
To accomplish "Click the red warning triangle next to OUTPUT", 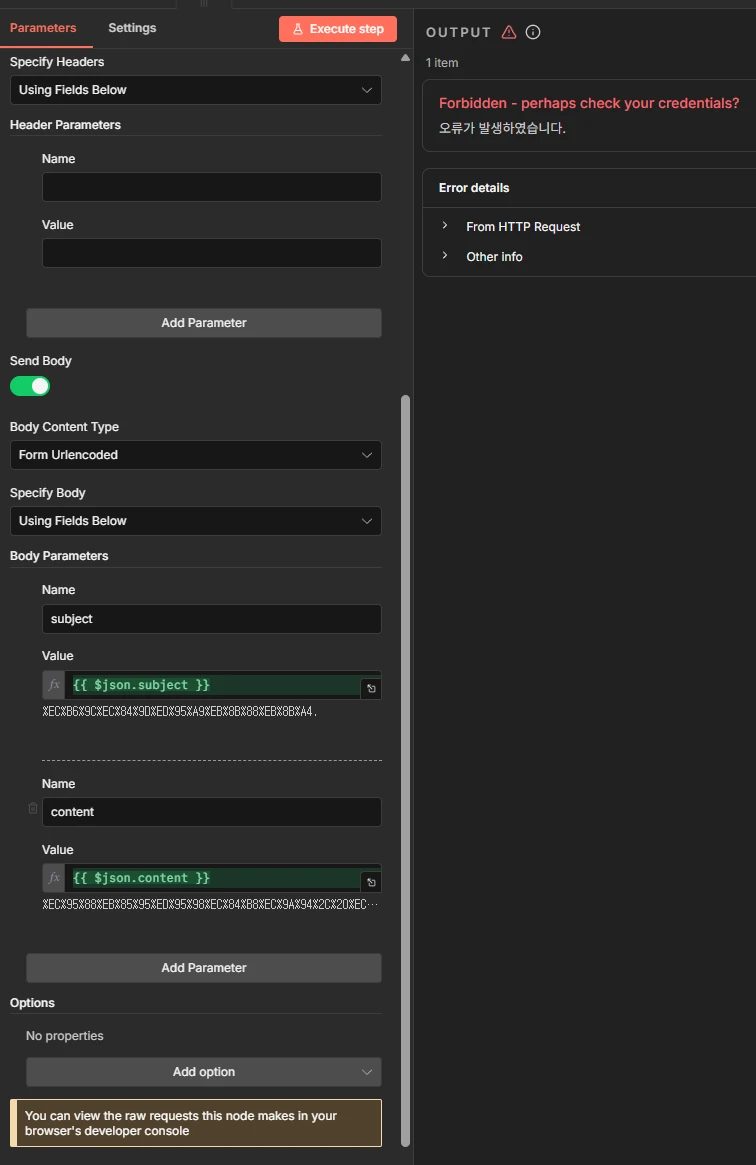I will point(509,32).
